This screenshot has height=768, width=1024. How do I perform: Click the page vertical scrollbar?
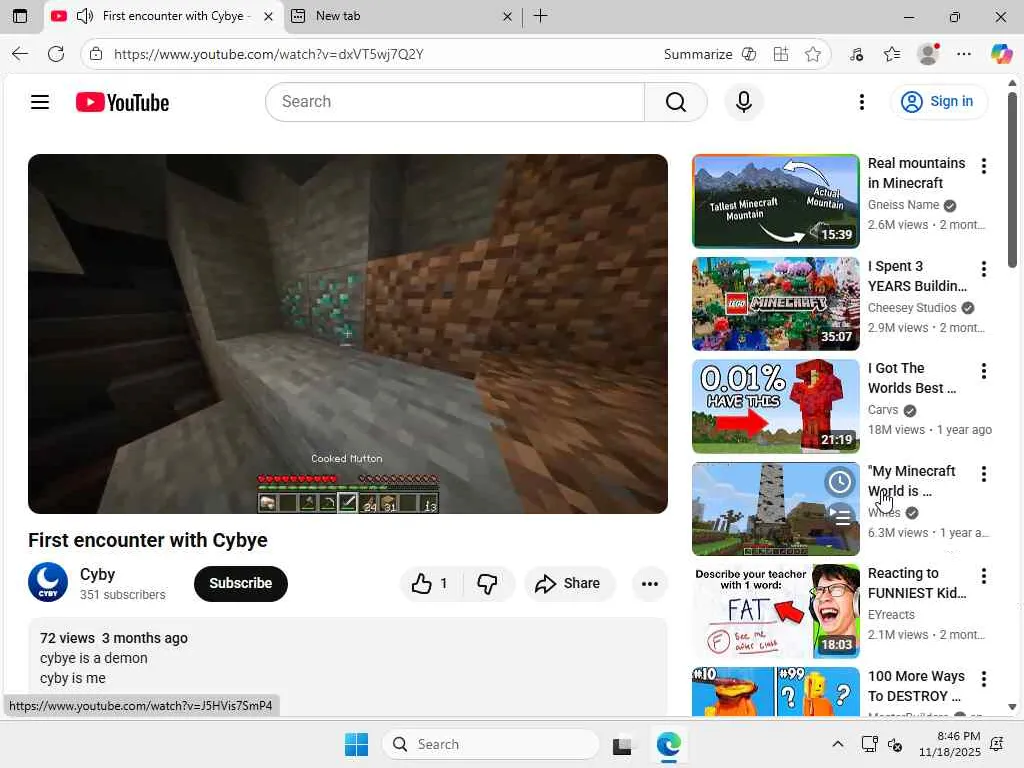point(1012,180)
